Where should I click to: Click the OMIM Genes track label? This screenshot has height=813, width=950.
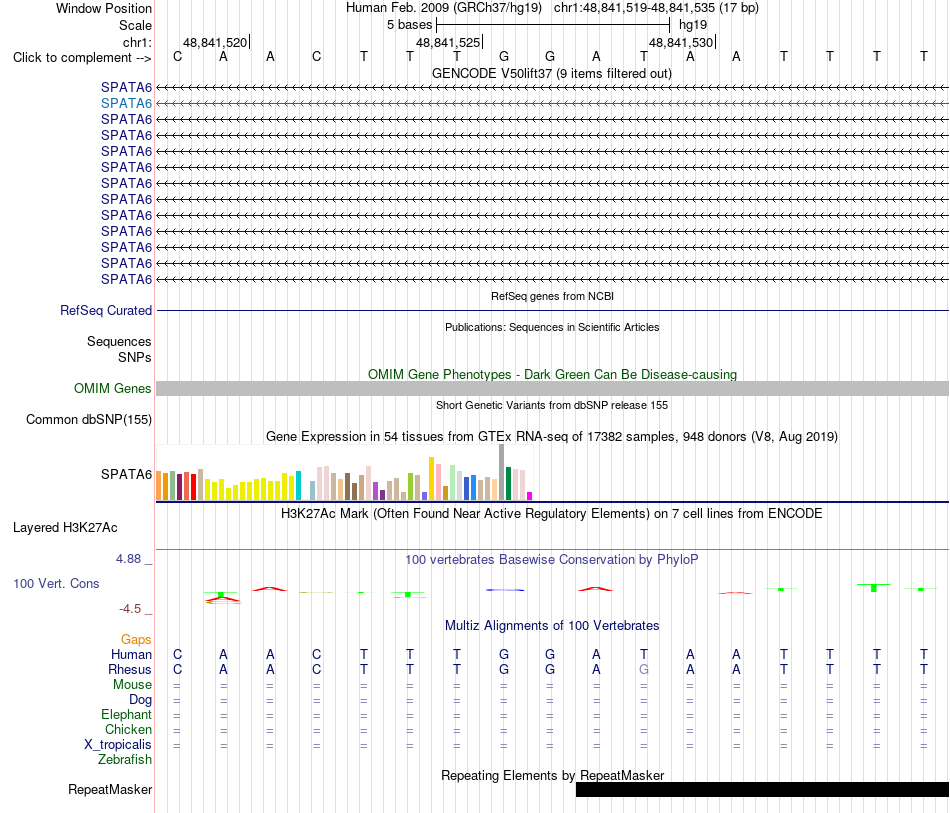[x=112, y=388]
